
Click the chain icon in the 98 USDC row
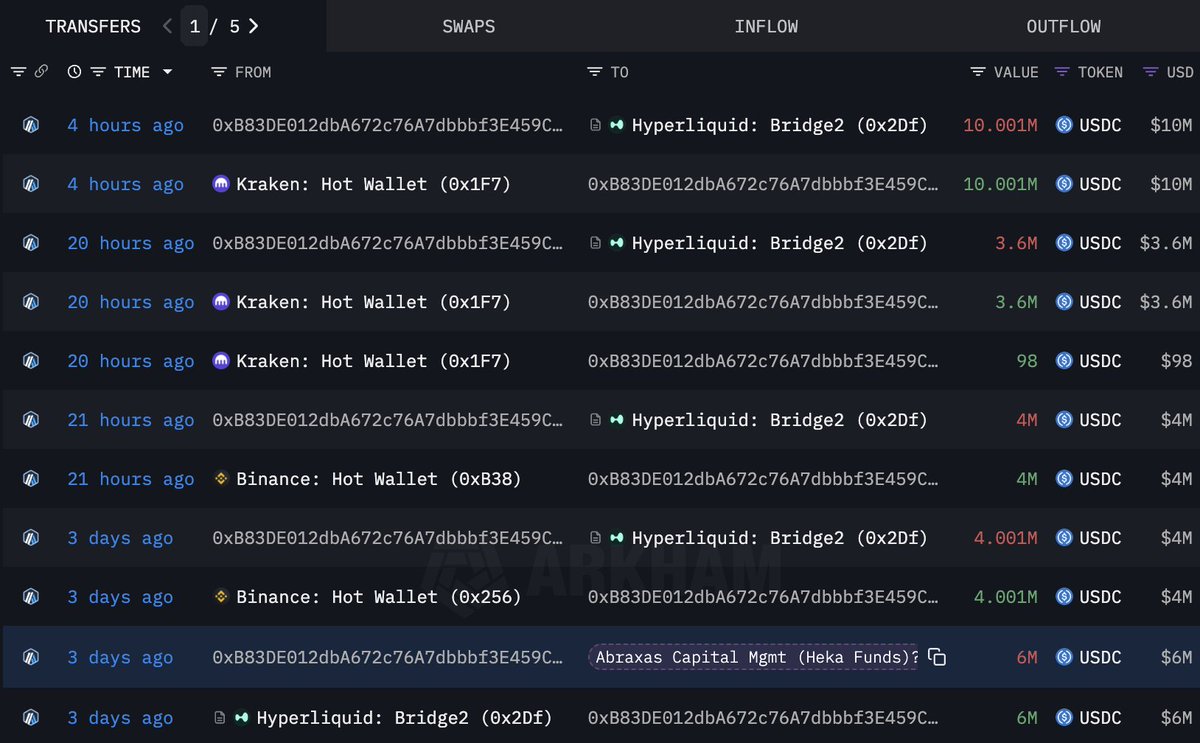31,361
